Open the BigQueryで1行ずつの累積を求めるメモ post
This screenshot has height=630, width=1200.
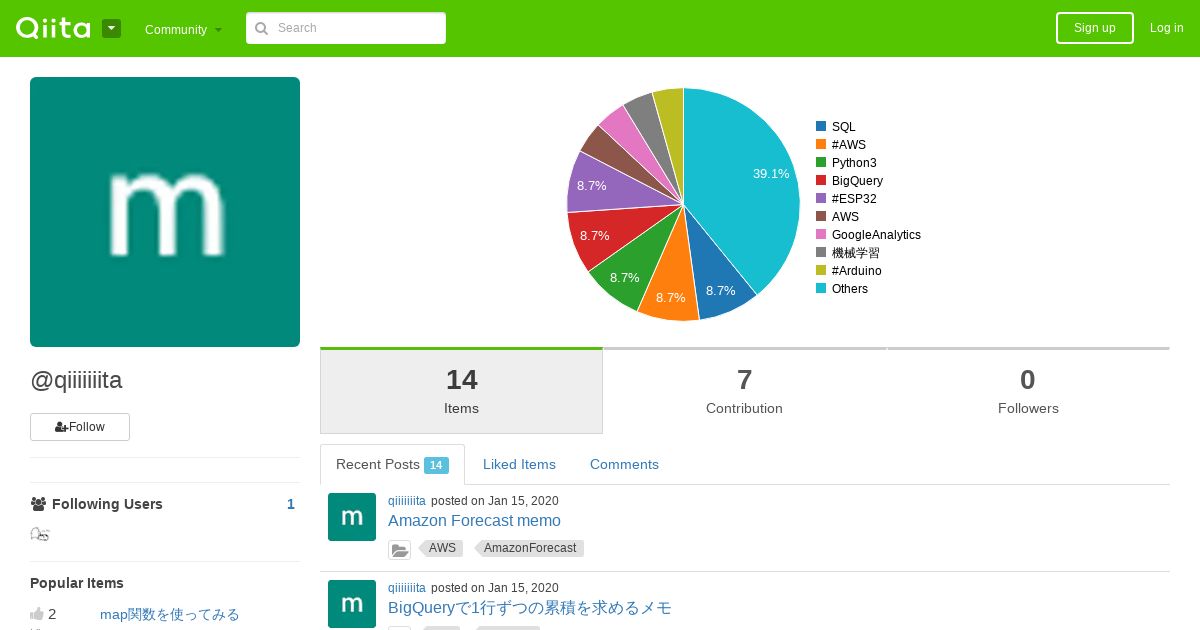pos(530,608)
